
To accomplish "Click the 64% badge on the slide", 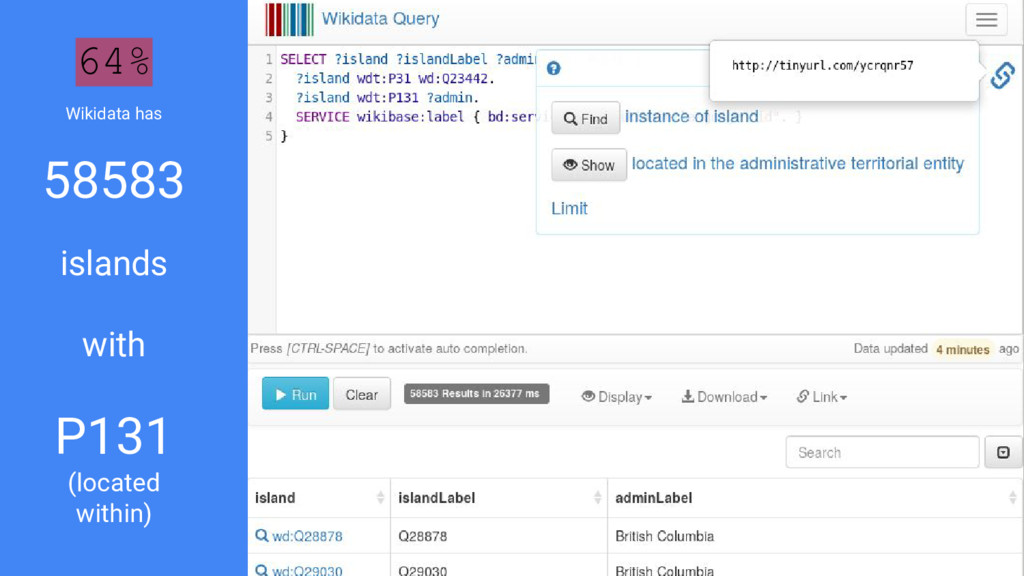I will coord(114,62).
